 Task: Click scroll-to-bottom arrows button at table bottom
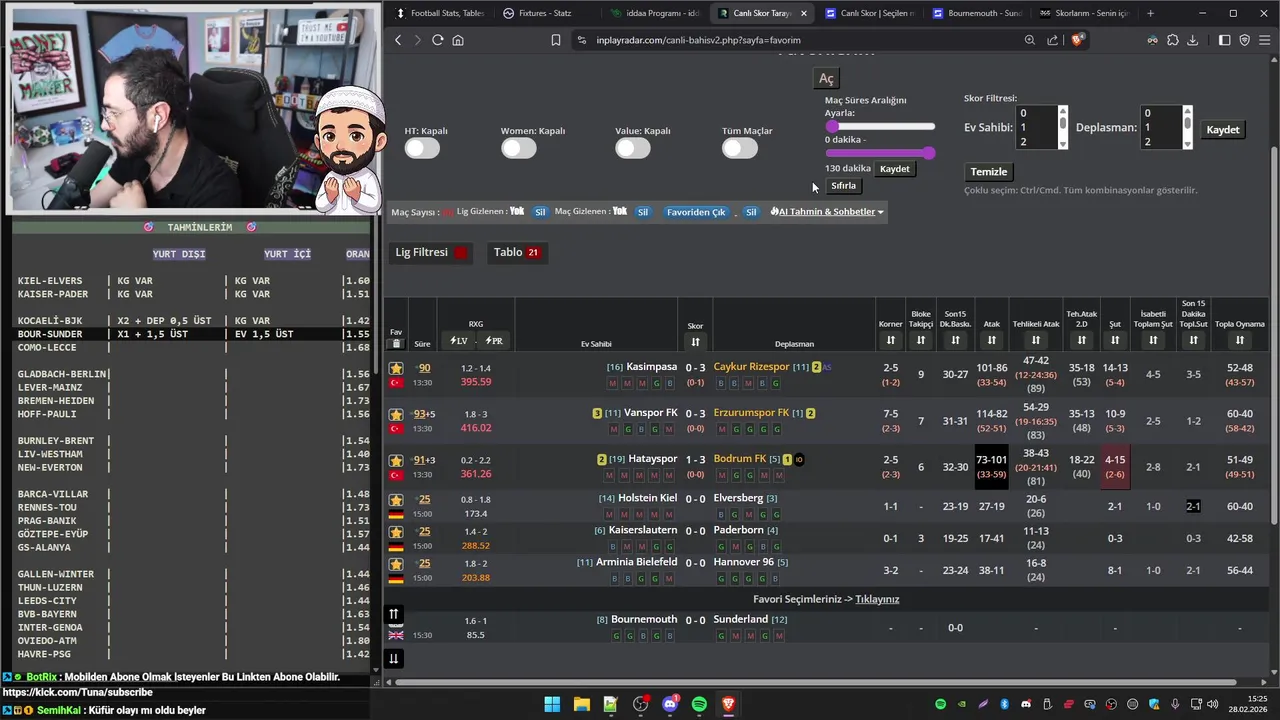pyautogui.click(x=394, y=658)
